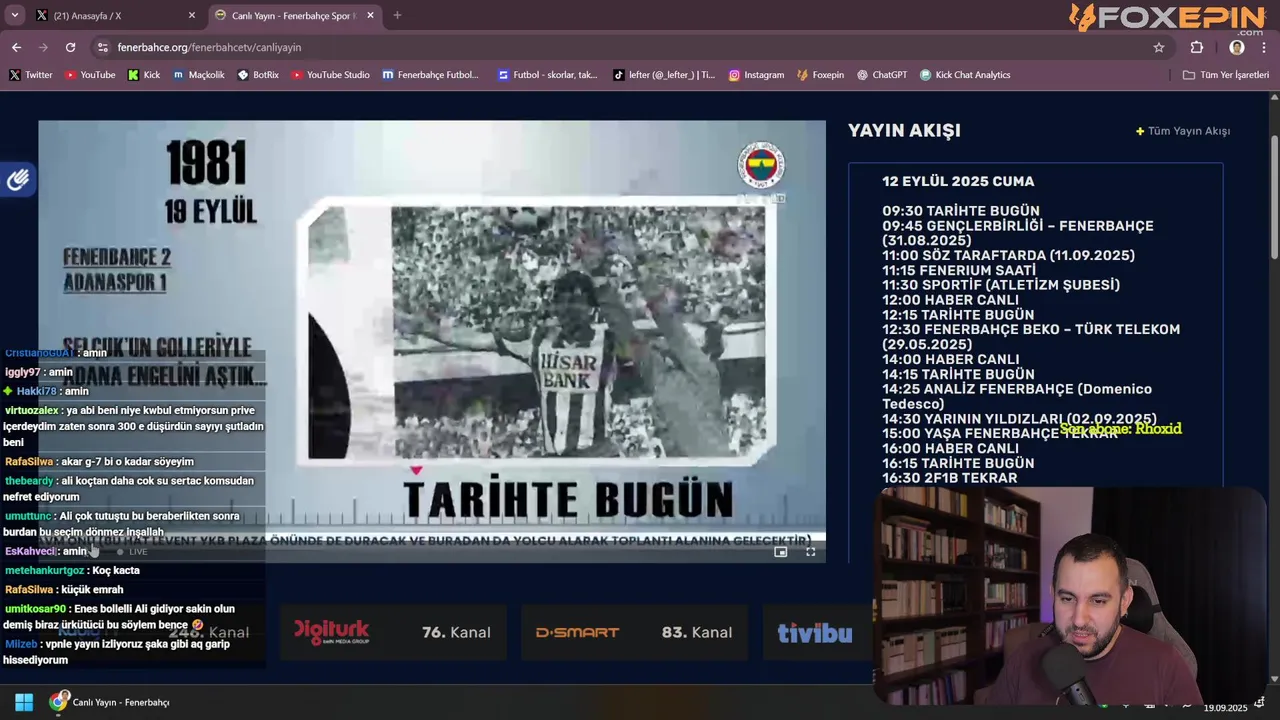The width and height of the screenshot is (1280, 720).
Task: Select the Canlı Yayın Fenerbahçe tab
Action: click(296, 15)
